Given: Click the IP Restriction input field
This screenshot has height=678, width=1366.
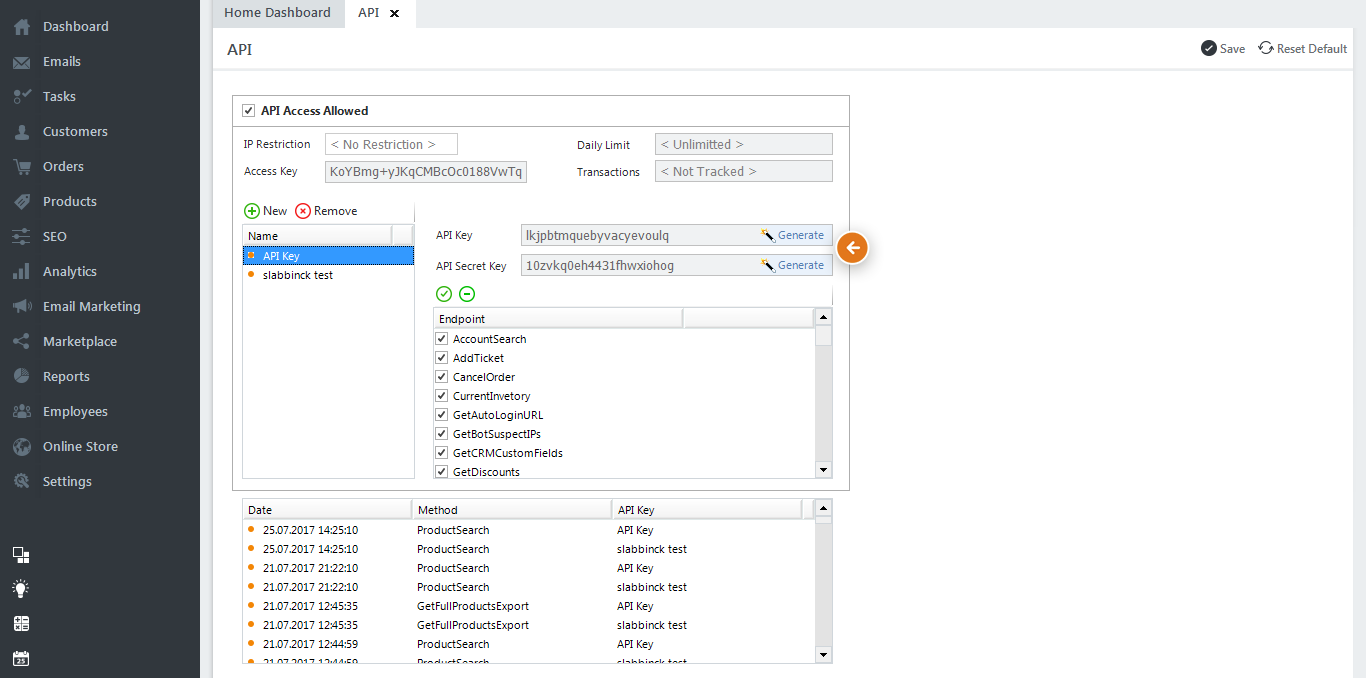Looking at the screenshot, I should (391, 144).
